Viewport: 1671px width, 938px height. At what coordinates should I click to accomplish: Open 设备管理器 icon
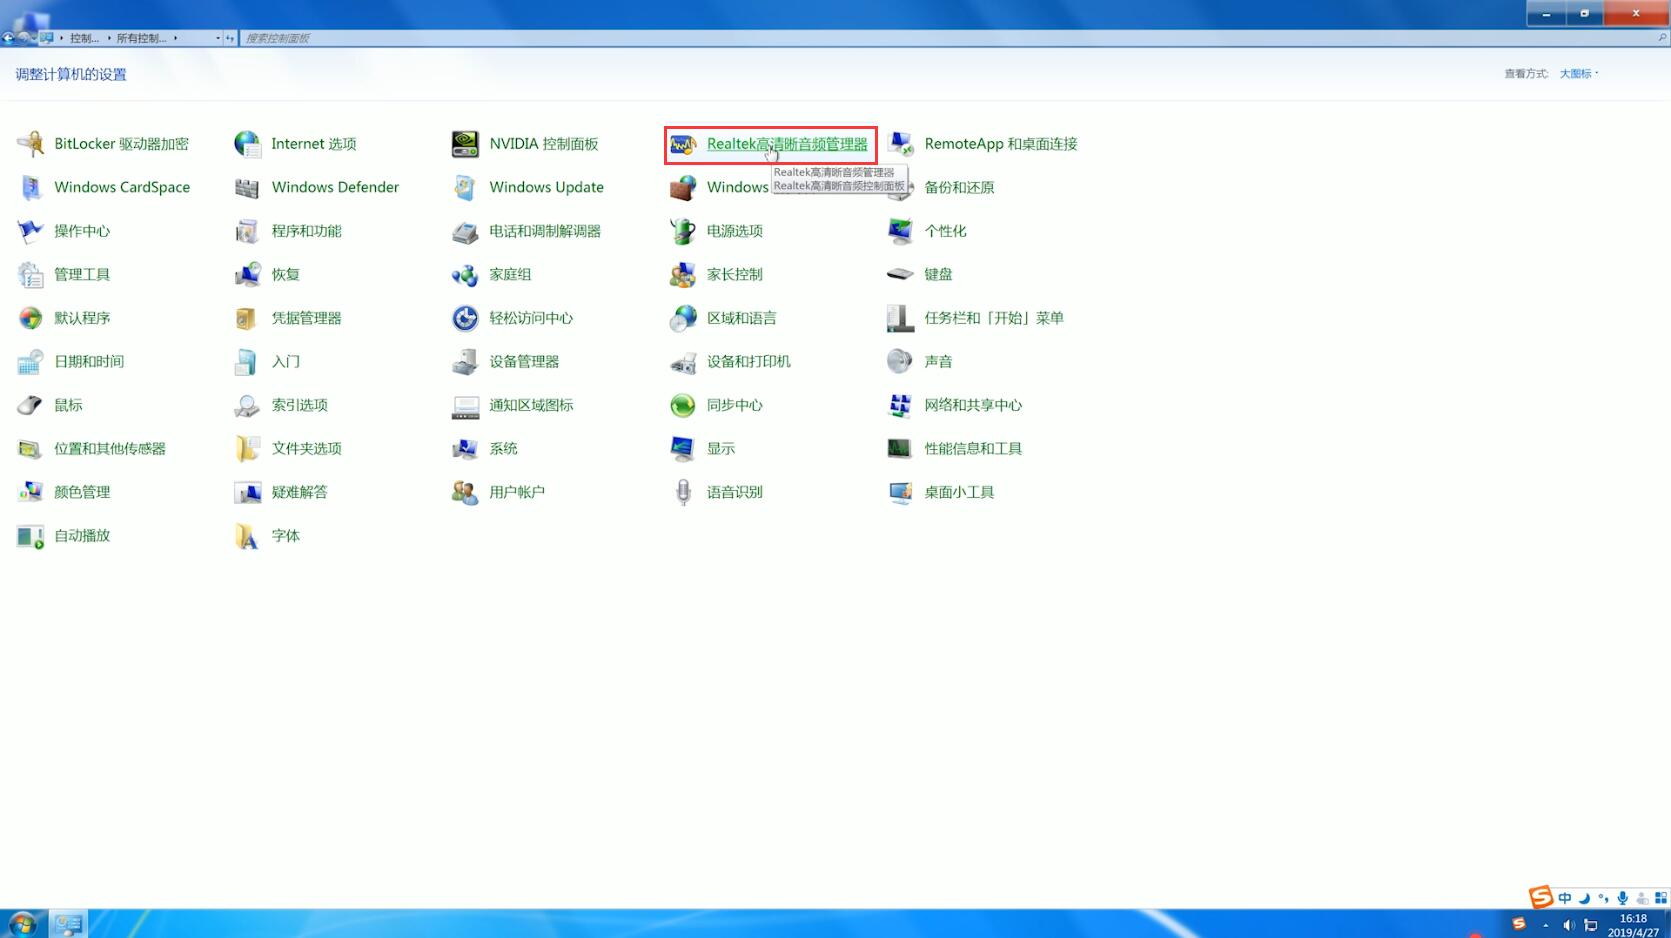click(x=465, y=361)
